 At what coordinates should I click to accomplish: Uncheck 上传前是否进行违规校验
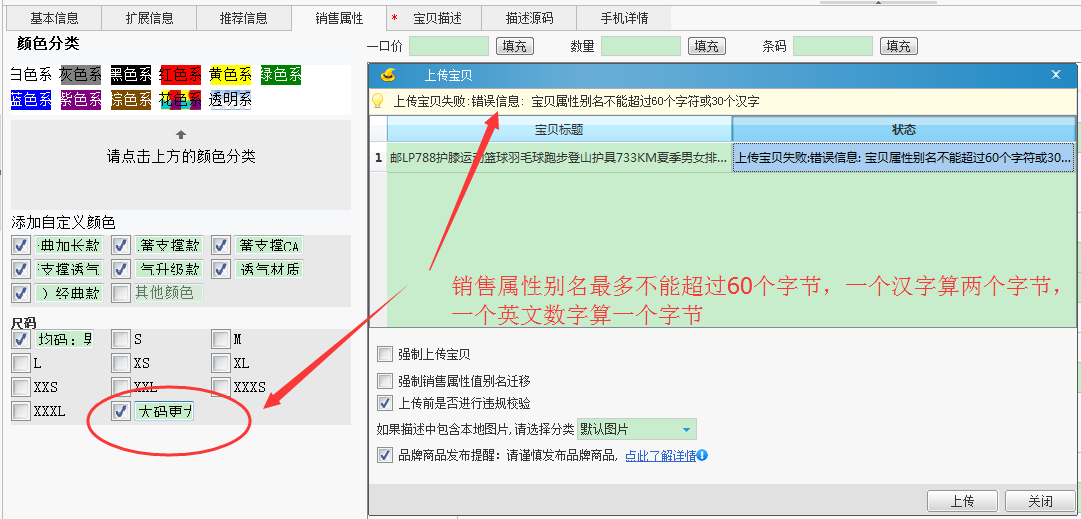coord(385,403)
